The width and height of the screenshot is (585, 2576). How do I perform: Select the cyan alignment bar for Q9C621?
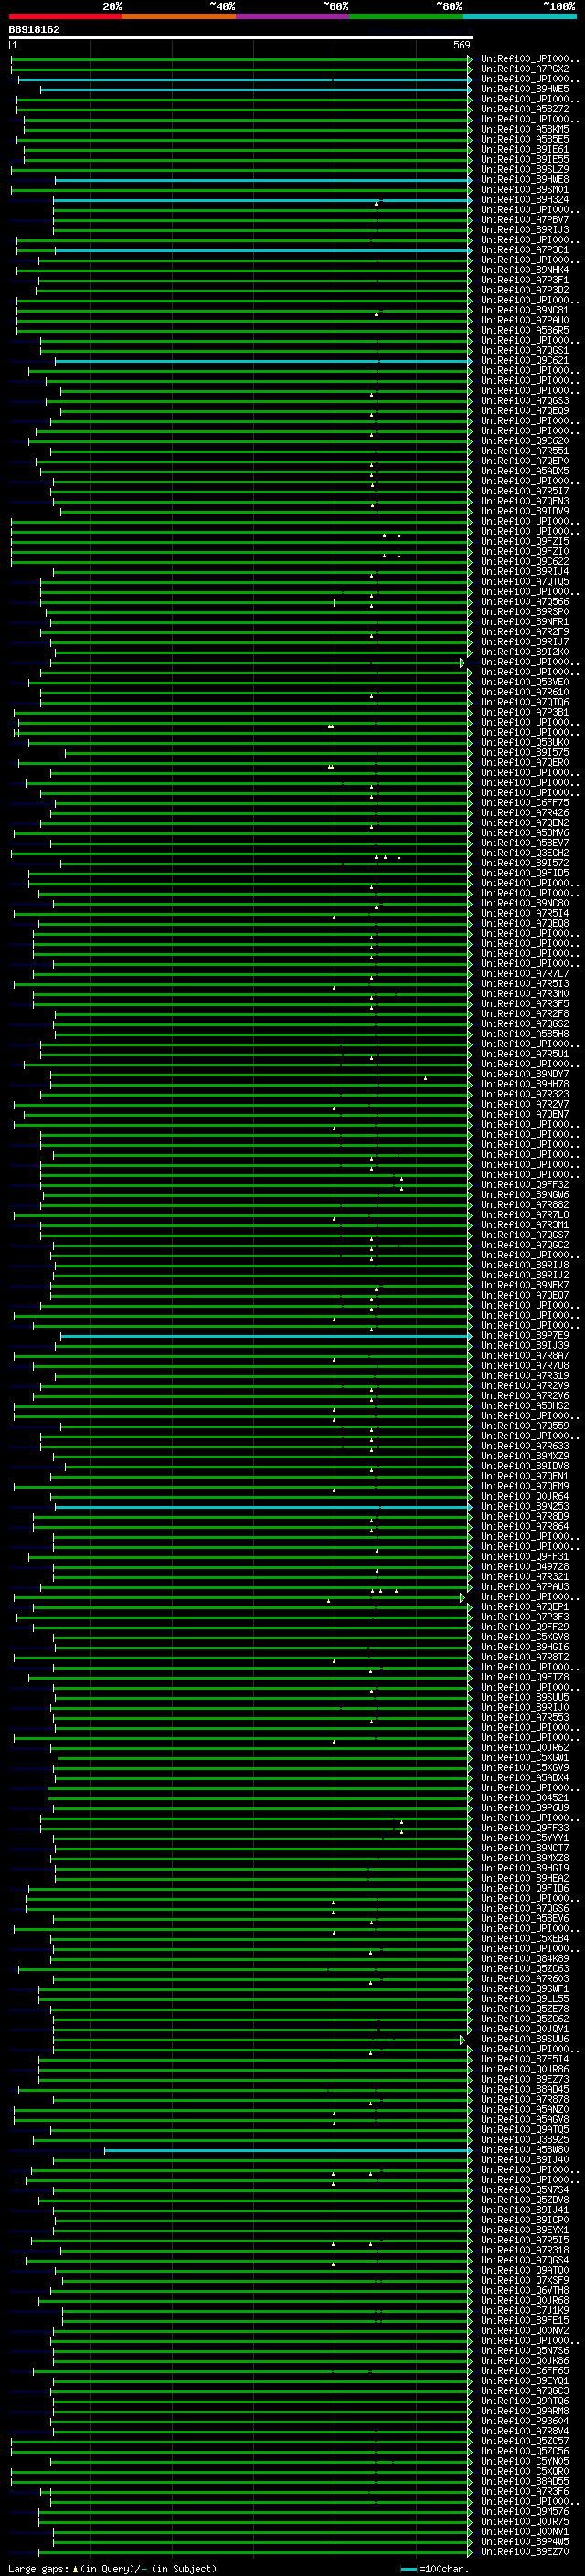click(262, 361)
